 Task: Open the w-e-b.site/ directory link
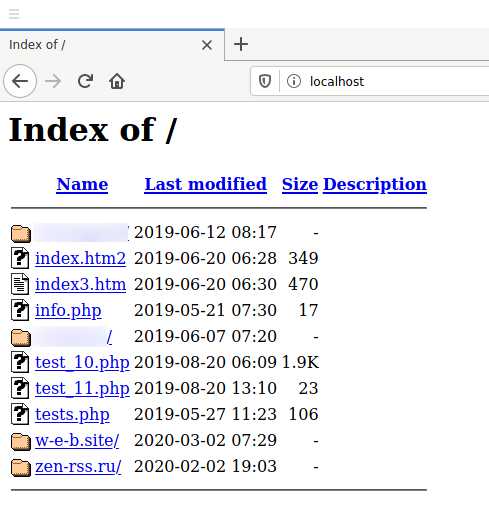pos(77,440)
